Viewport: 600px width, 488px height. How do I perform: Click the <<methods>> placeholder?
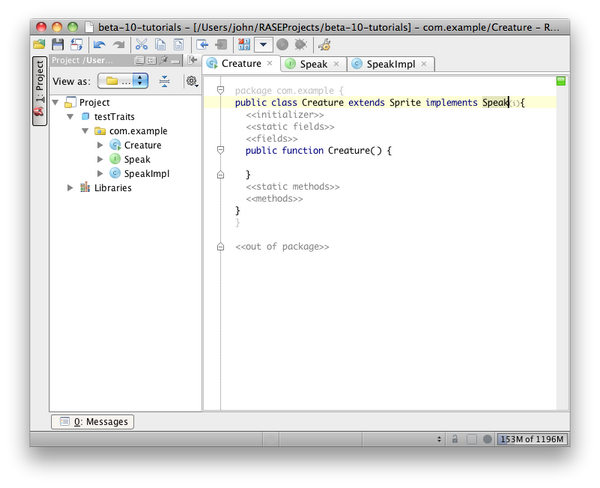coord(274,198)
